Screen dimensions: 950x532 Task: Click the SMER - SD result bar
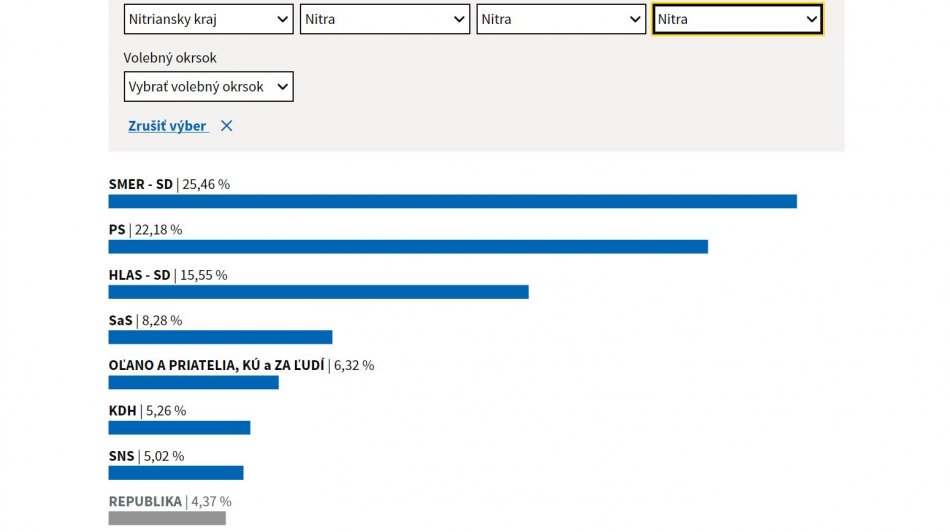click(452, 201)
